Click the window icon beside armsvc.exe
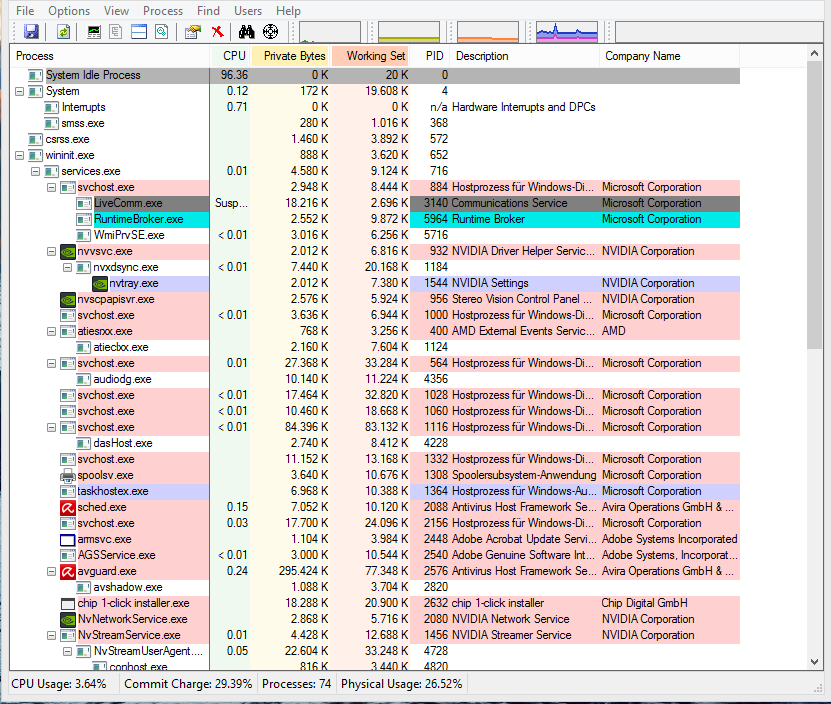Viewport: 831px width, 704px height. pyautogui.click(x=68, y=540)
